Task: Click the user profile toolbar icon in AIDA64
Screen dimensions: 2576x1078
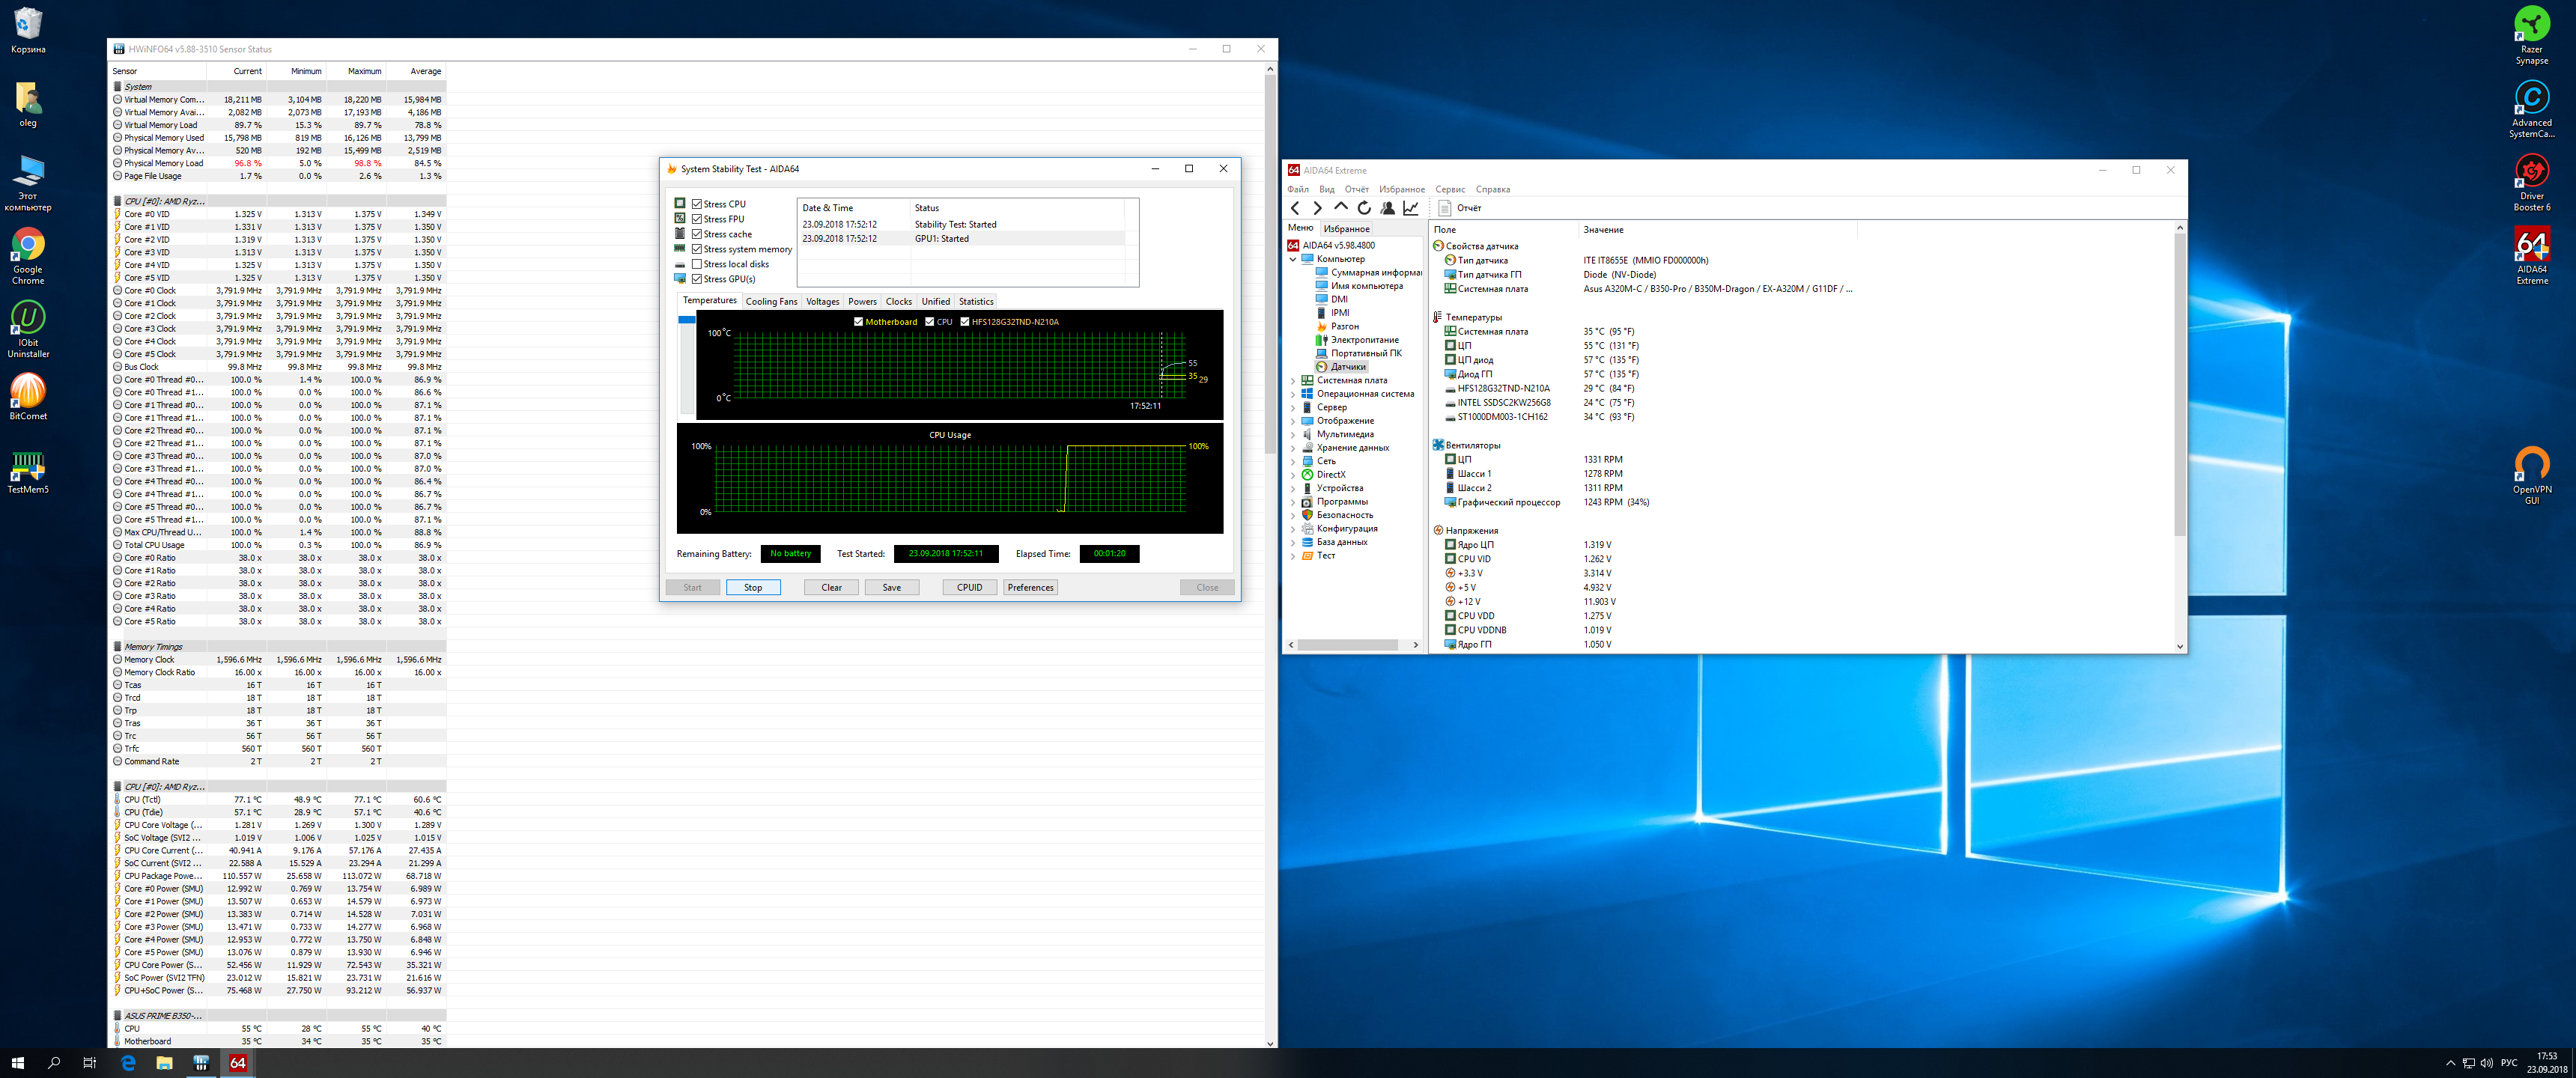Action: point(1388,208)
